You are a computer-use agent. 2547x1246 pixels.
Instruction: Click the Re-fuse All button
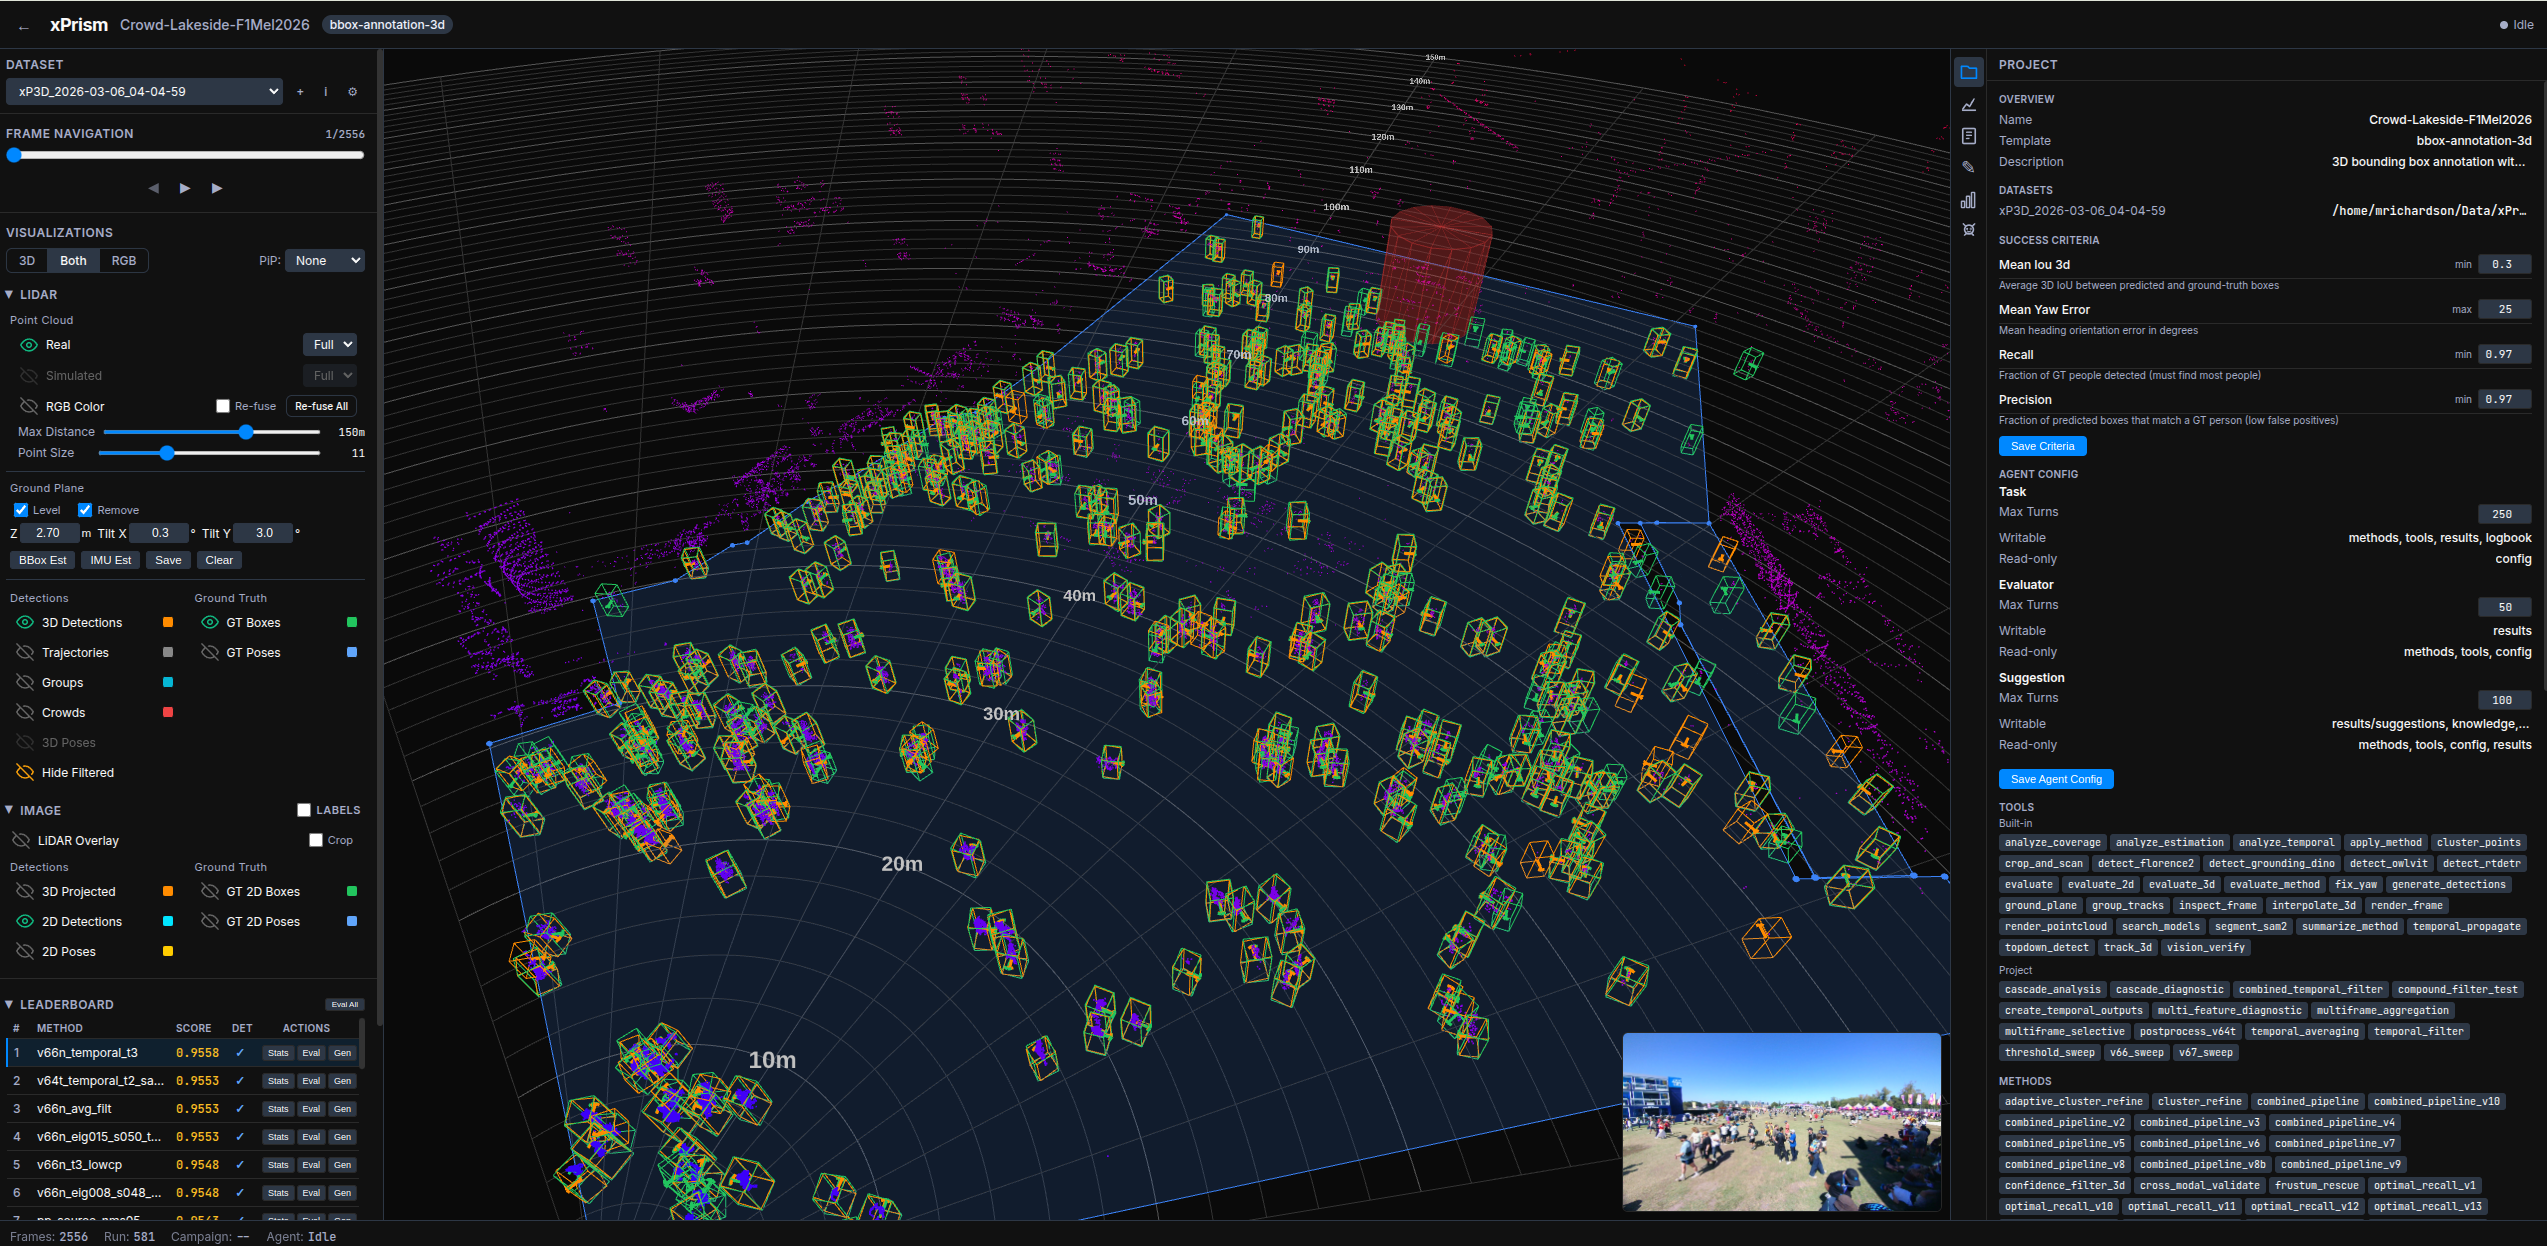[322, 407]
